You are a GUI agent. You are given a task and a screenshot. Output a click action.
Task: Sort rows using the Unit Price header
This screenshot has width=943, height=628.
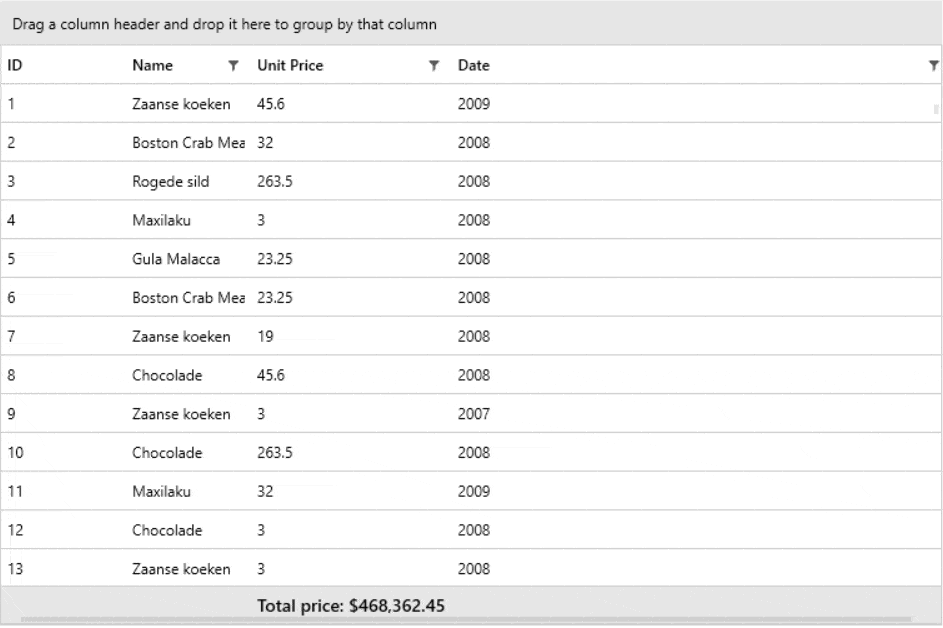coord(290,65)
